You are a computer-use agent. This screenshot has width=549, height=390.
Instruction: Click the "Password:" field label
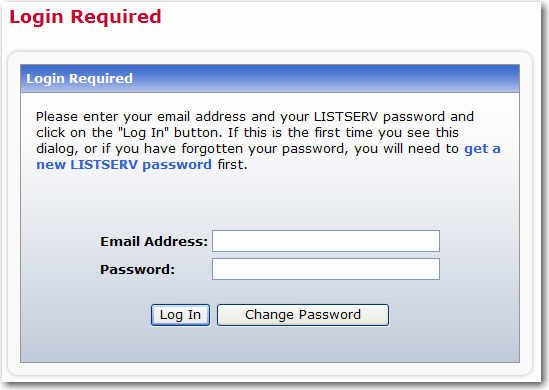click(x=137, y=269)
